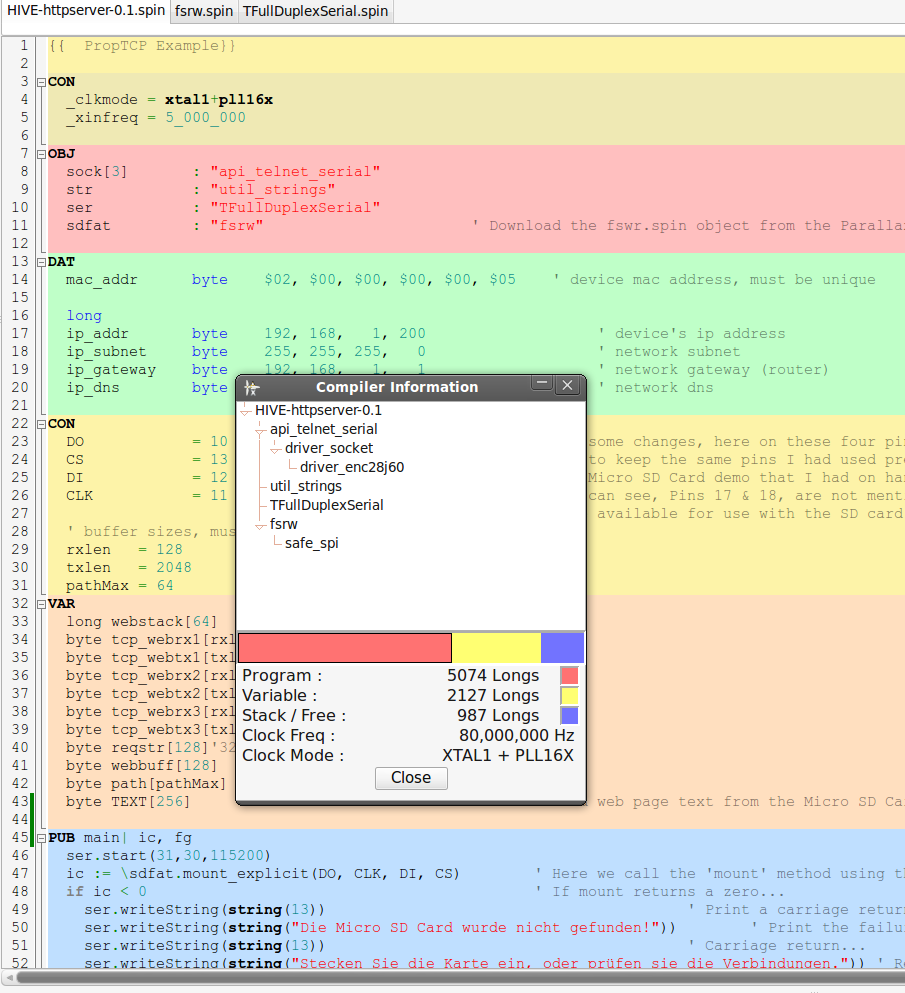Fold the PUB main method block
Viewport: 905px width, 993px height.
[41, 838]
